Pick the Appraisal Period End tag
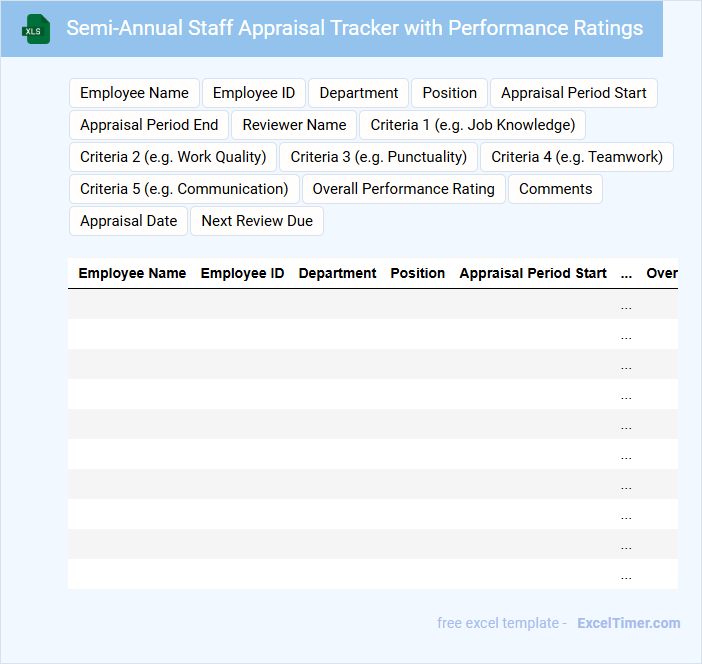Image resolution: width=702 pixels, height=664 pixels. [x=149, y=125]
